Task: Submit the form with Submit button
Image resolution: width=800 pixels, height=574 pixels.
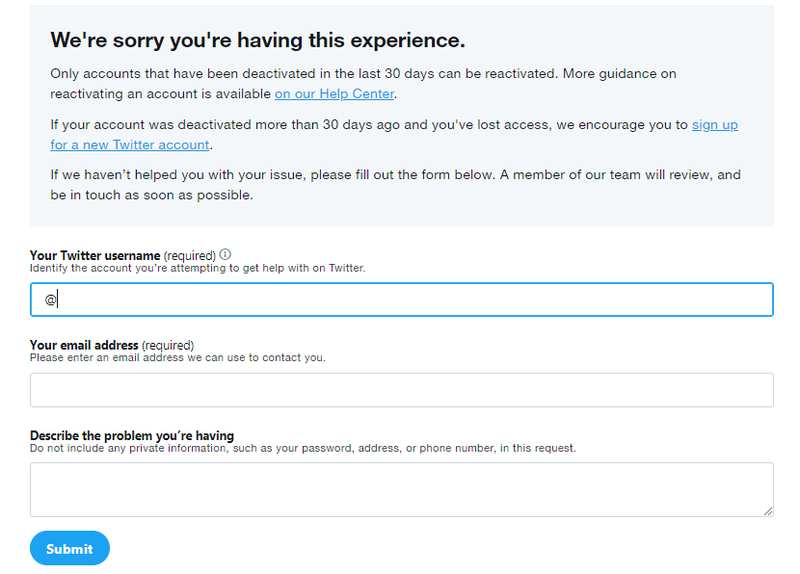Action: 70,548
